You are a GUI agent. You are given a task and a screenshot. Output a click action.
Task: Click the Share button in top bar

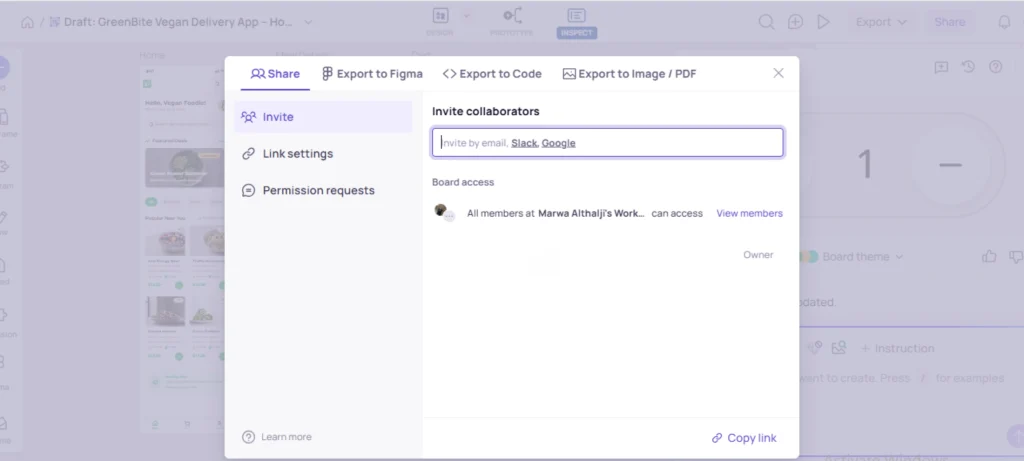point(950,22)
